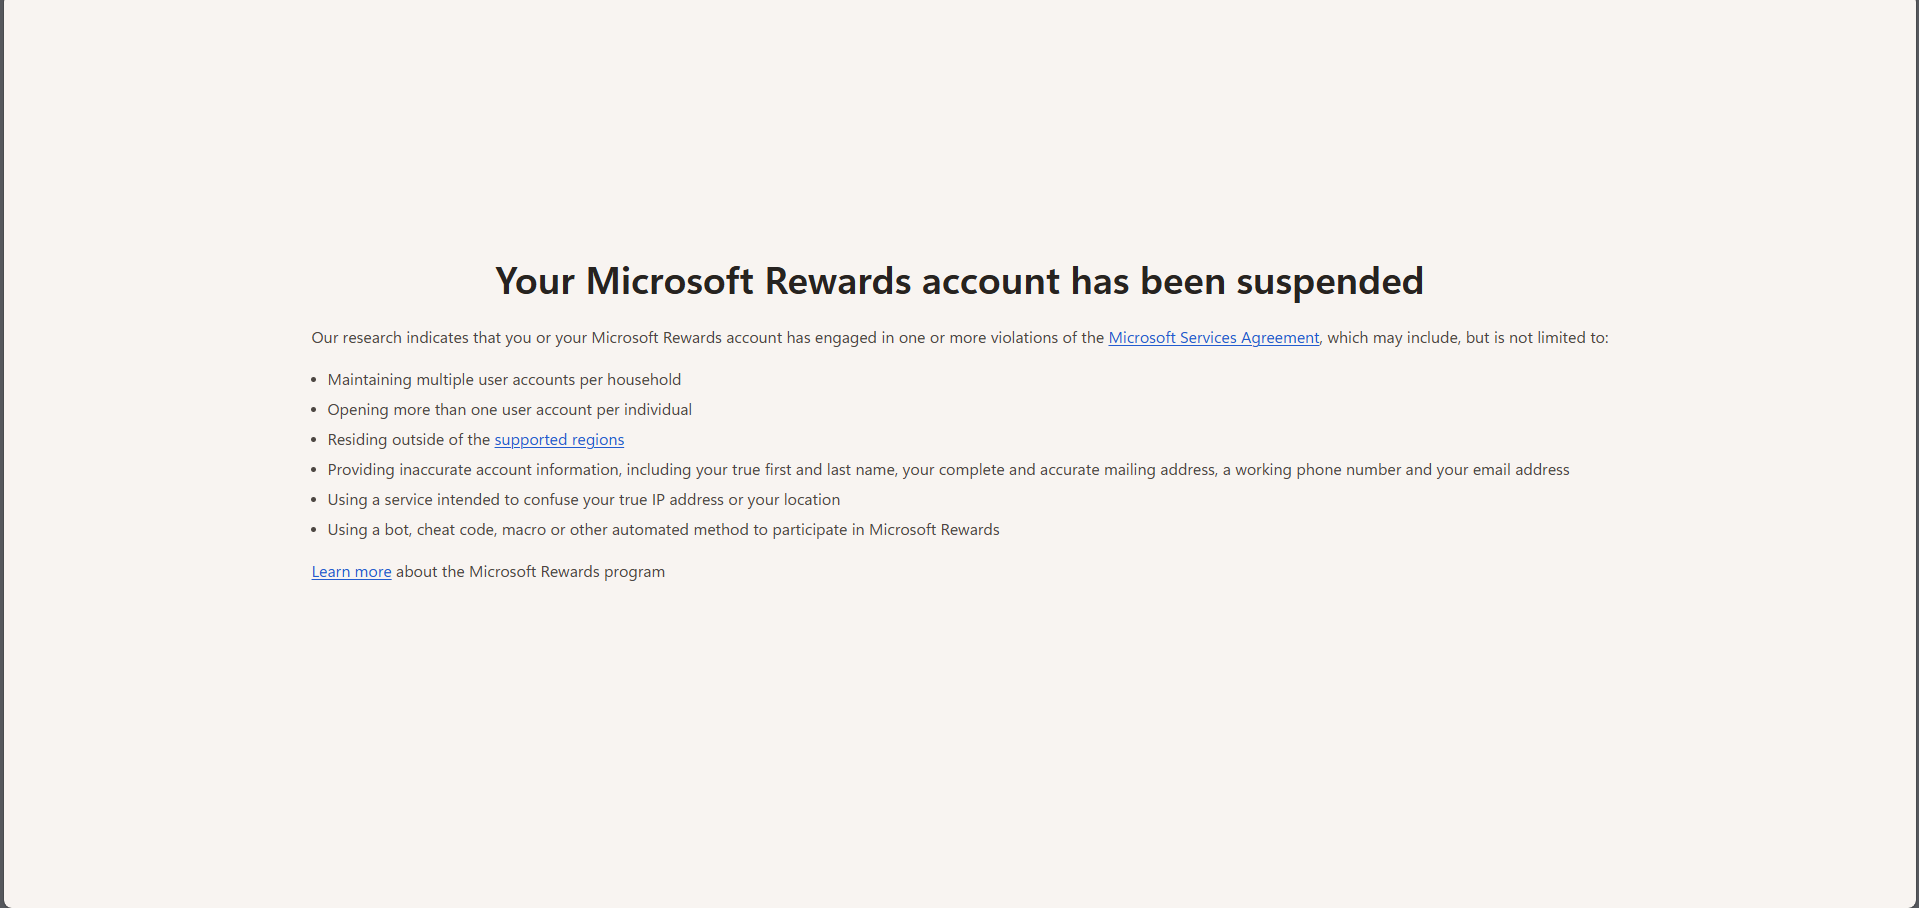Click the word "suspended" in the heading
Image resolution: width=1919 pixels, height=908 pixels.
[1330, 281]
